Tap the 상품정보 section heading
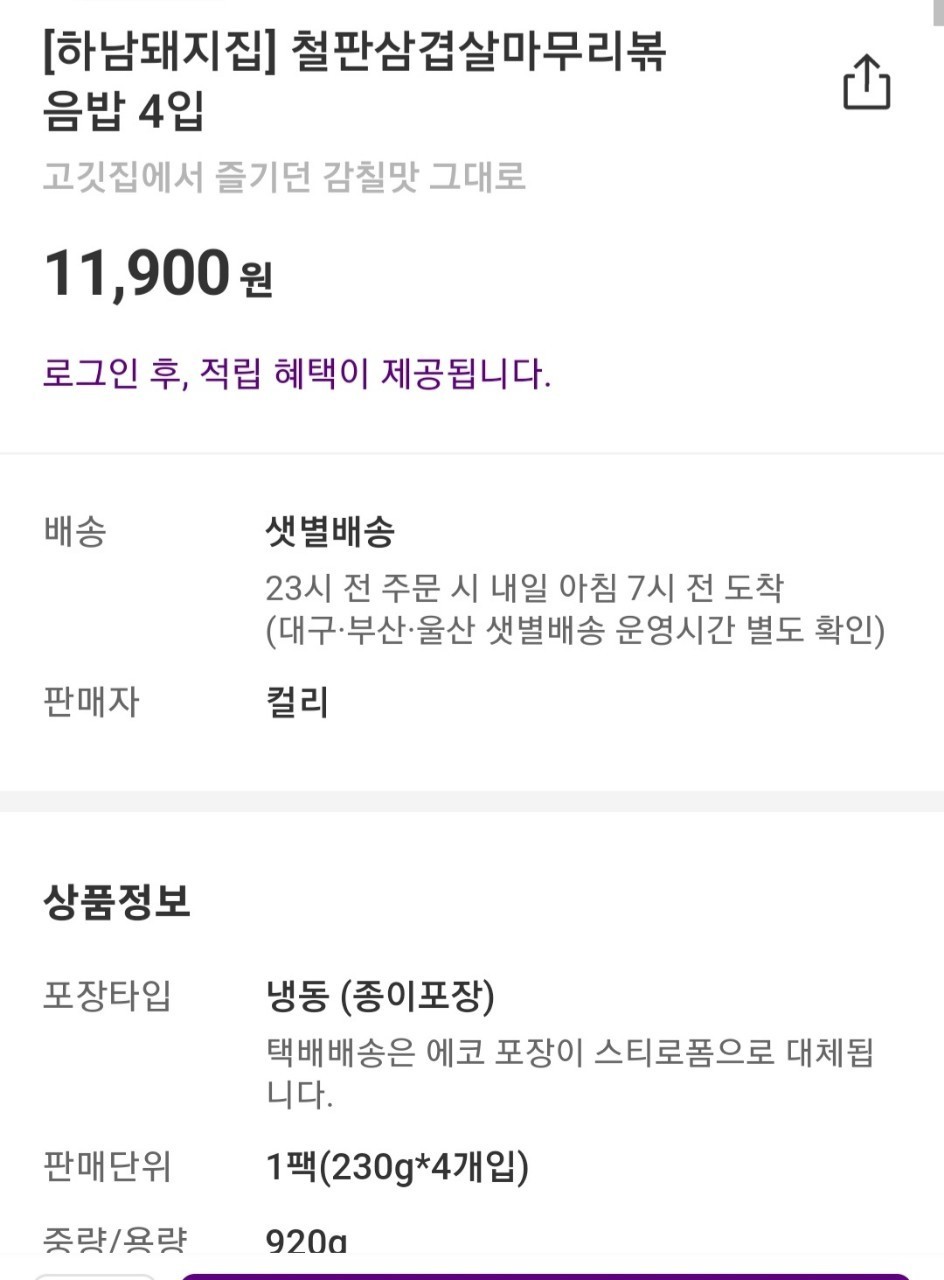Screen dimensions: 944x1280 (x=117, y=903)
